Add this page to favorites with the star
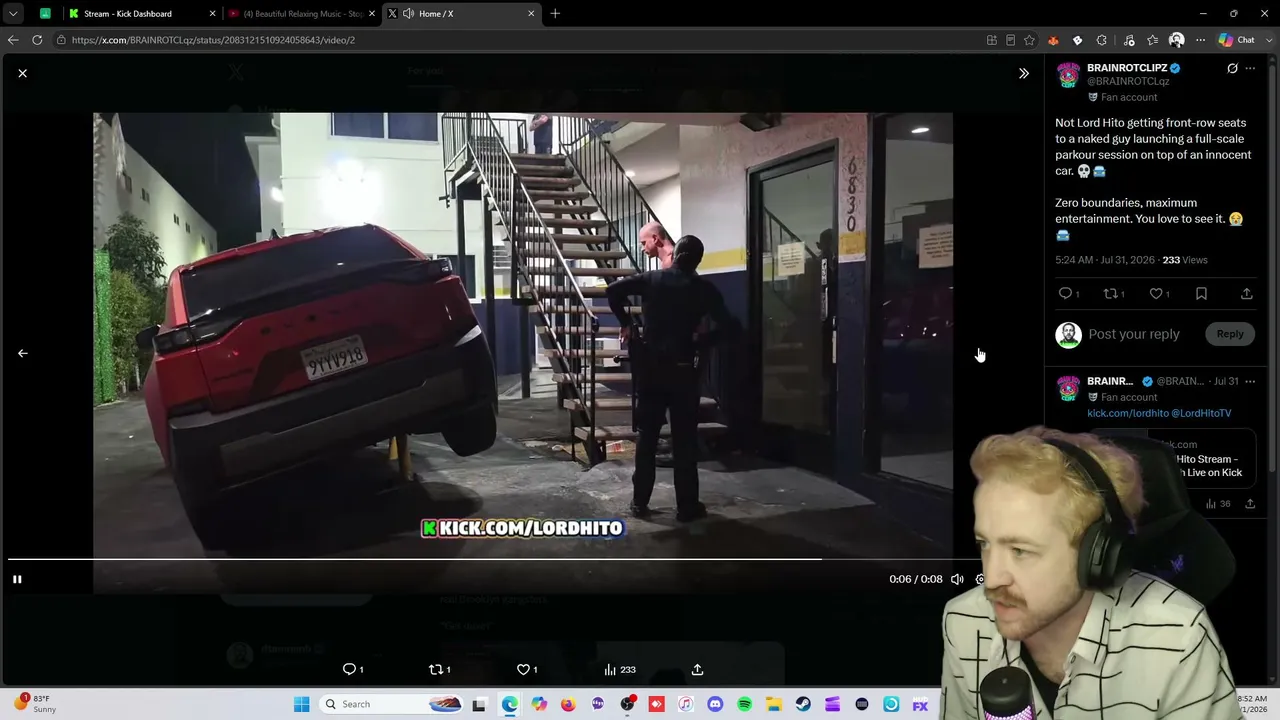 click(1029, 40)
